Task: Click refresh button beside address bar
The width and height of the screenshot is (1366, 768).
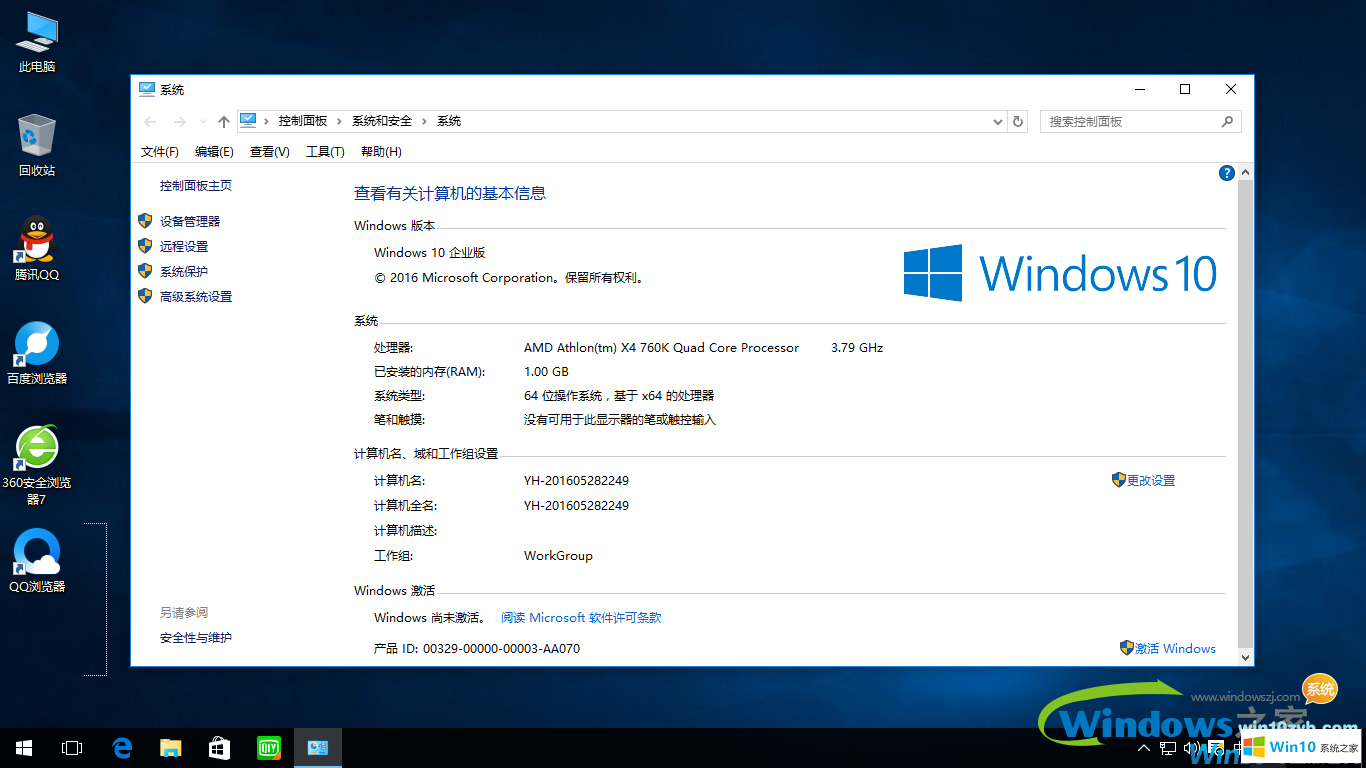Action: tap(1018, 121)
